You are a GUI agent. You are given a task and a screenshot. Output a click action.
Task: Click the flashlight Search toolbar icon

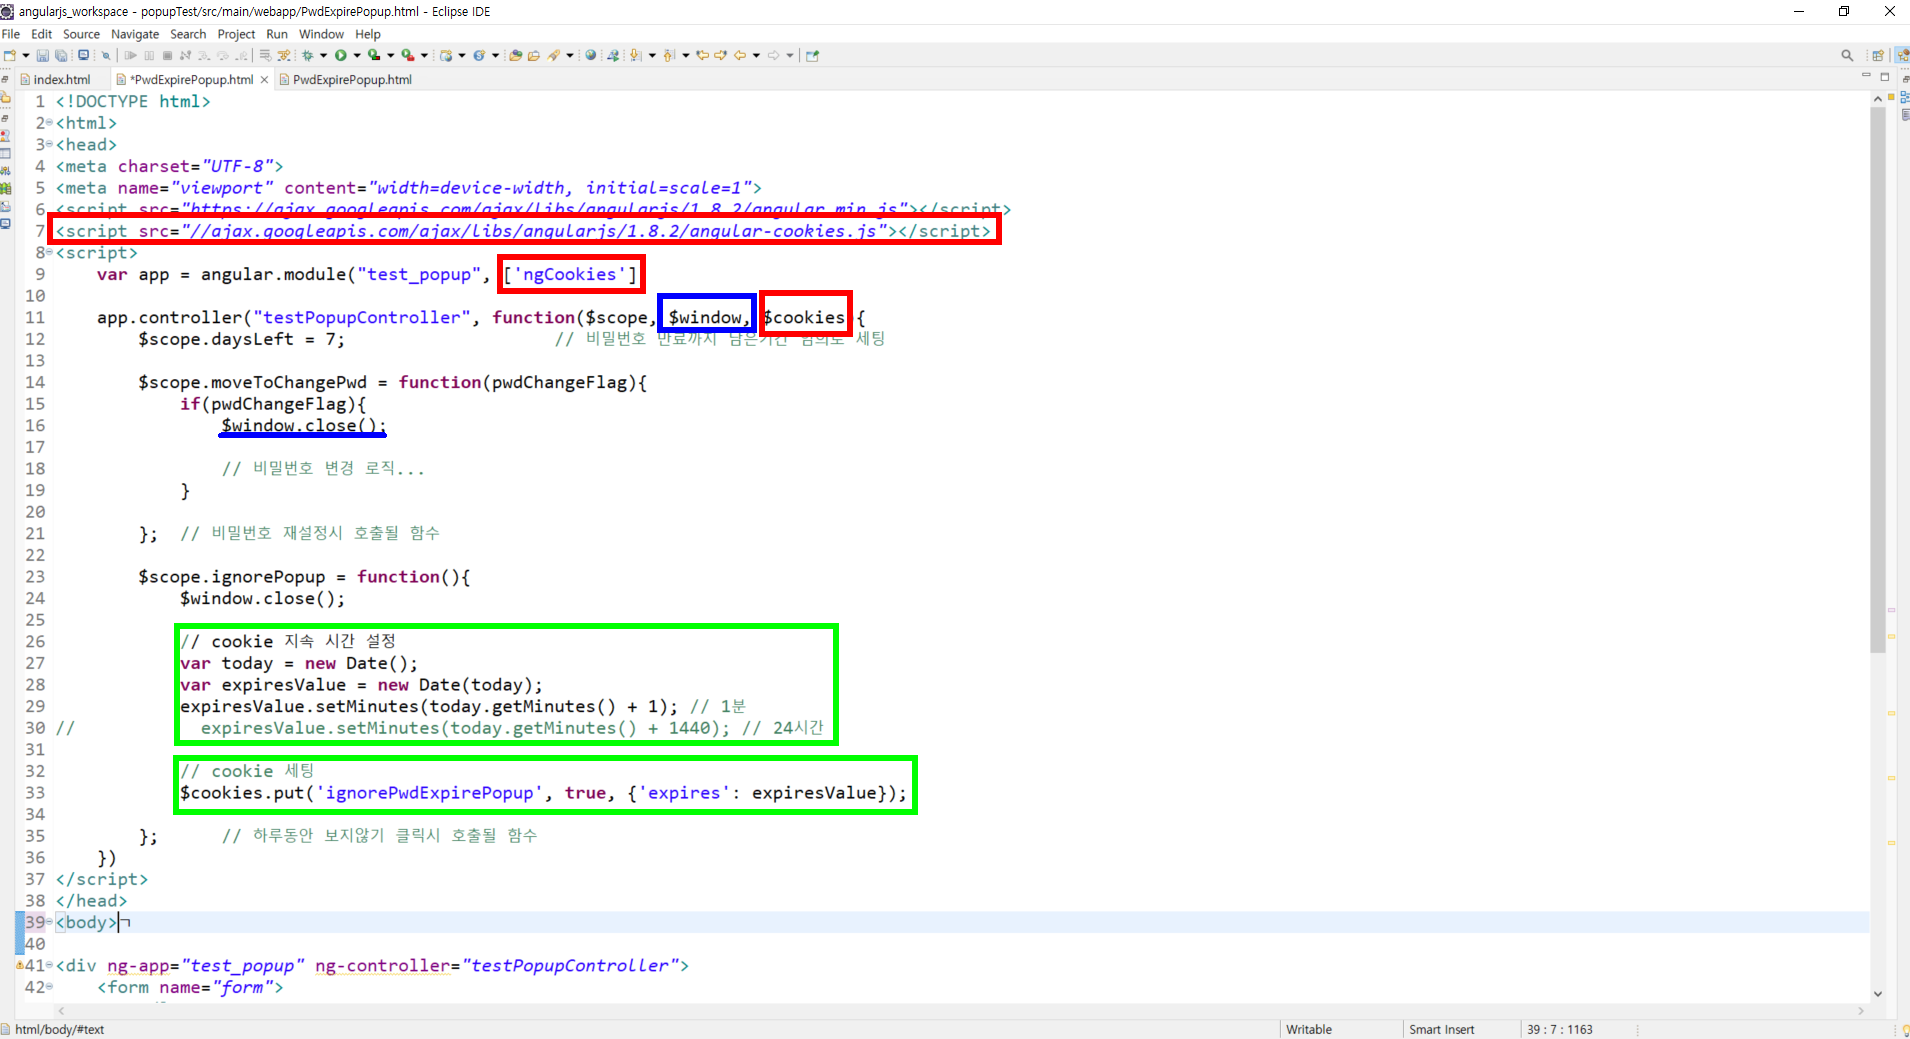click(x=553, y=55)
